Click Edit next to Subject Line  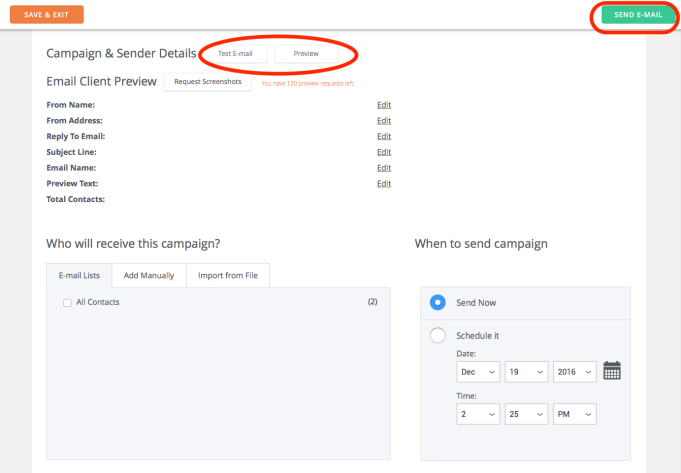pyautogui.click(x=384, y=152)
